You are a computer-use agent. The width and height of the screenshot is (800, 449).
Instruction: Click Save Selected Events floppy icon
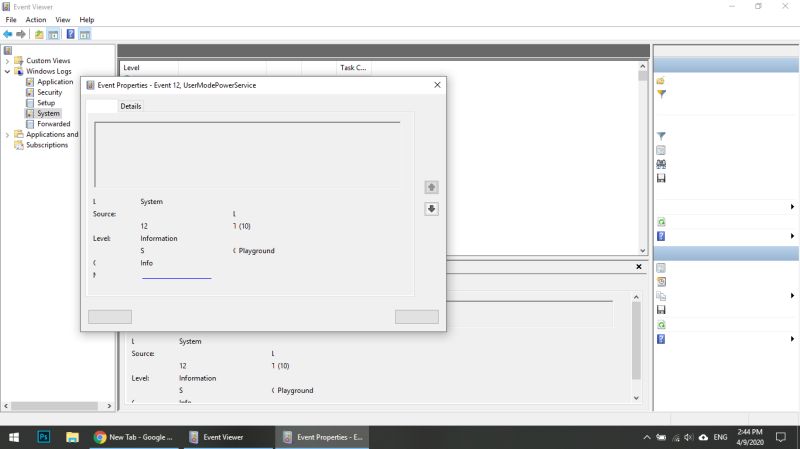pyautogui.click(x=661, y=310)
